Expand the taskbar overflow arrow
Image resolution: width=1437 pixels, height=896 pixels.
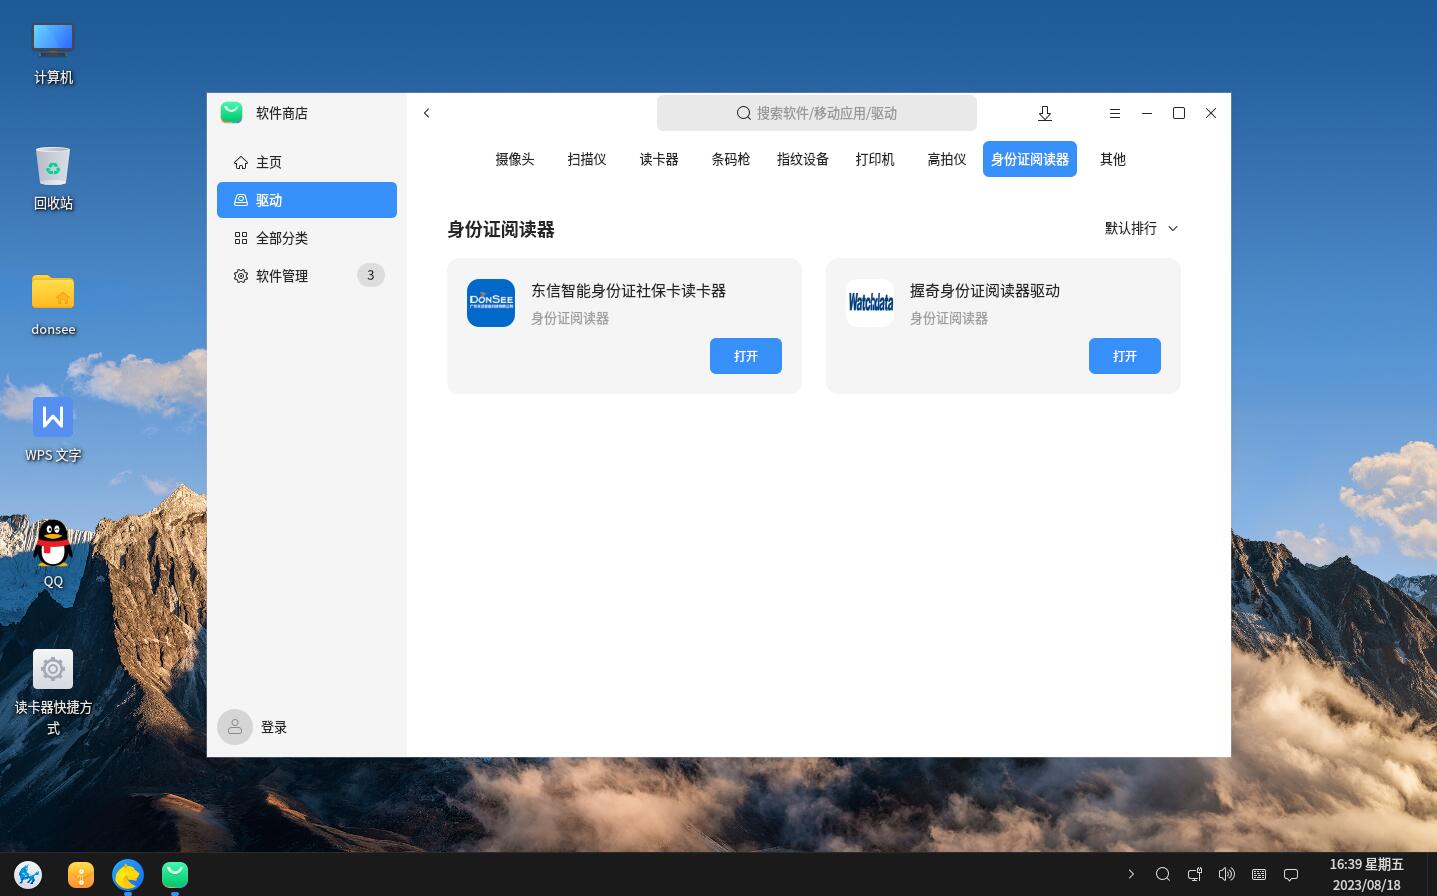1132,875
